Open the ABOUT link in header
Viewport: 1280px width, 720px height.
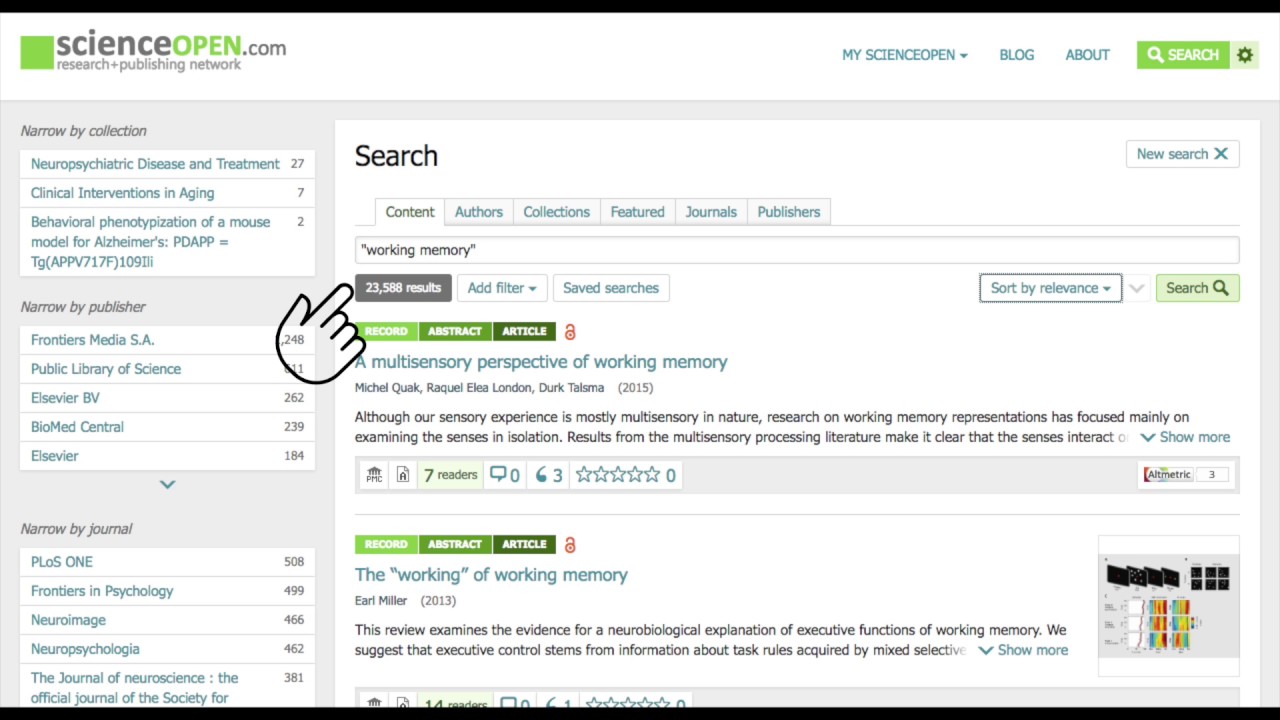1087,55
